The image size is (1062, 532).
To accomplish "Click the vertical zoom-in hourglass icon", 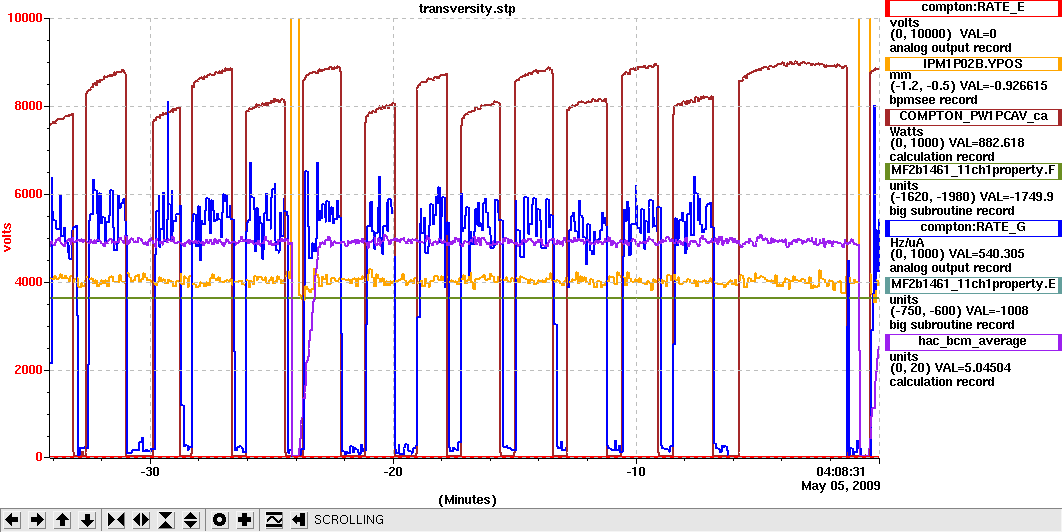I will tap(166, 520).
